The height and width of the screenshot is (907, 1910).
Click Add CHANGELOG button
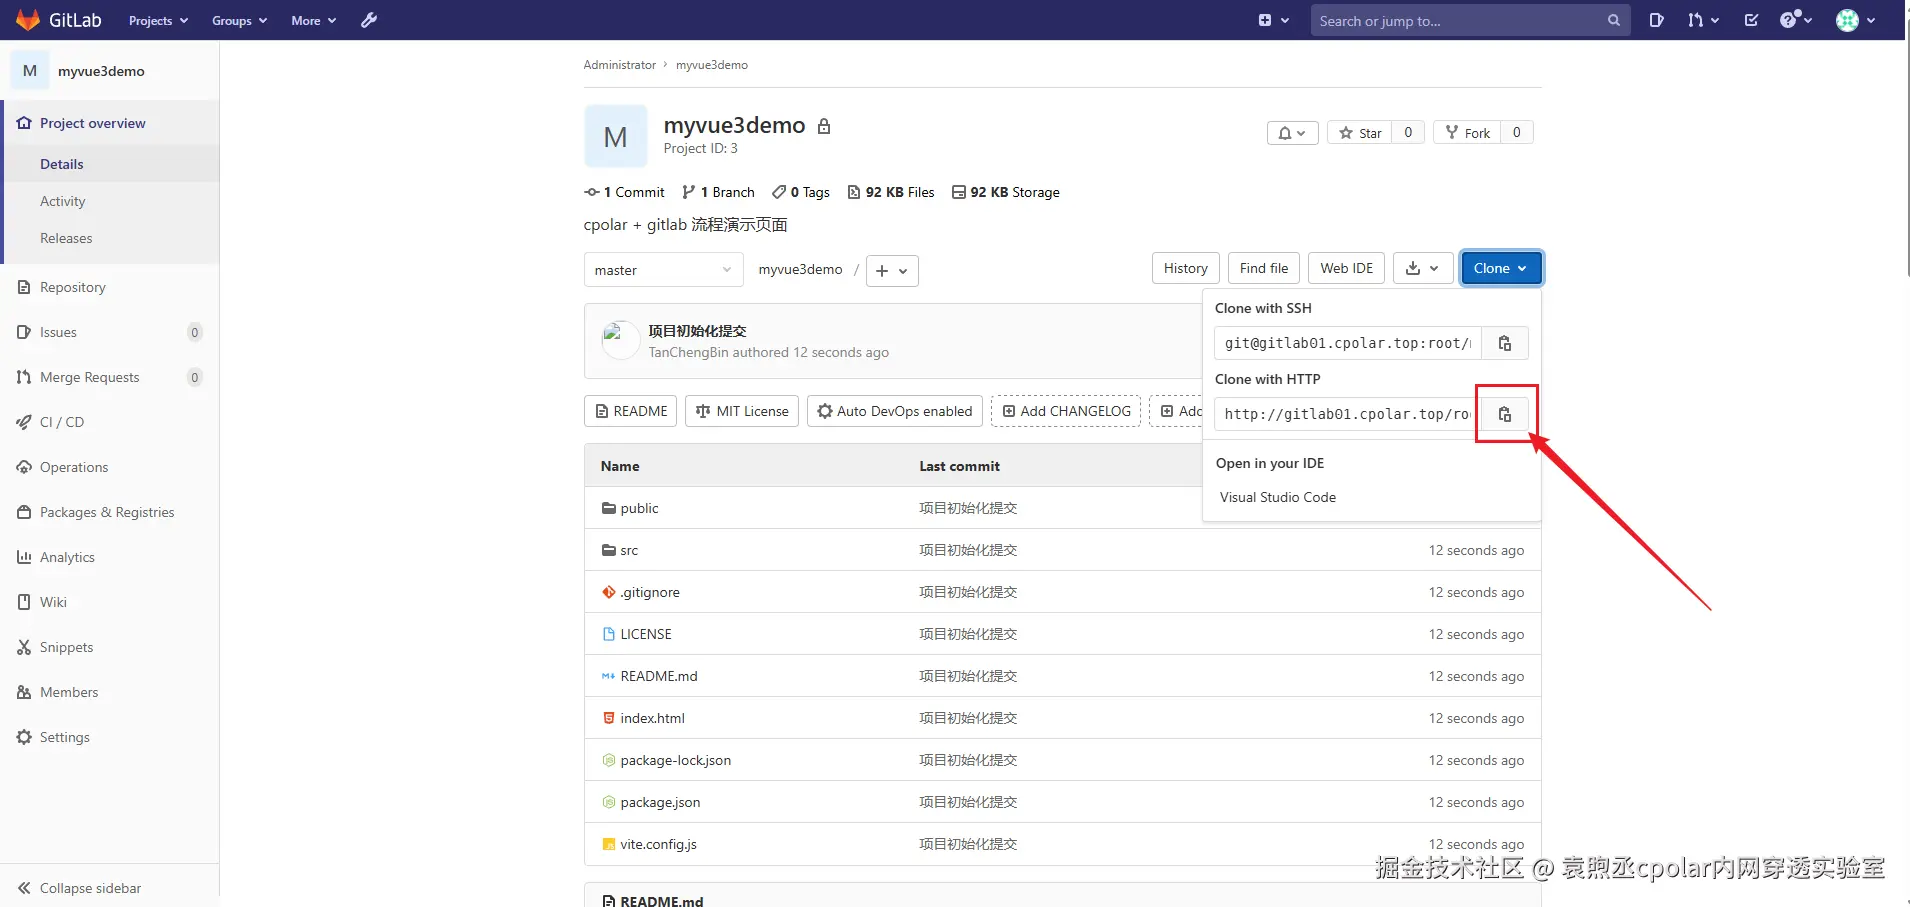click(1066, 411)
